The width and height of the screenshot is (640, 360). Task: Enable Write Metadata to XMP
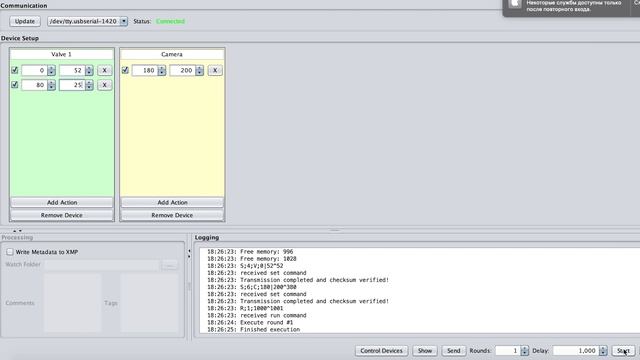pos(10,252)
